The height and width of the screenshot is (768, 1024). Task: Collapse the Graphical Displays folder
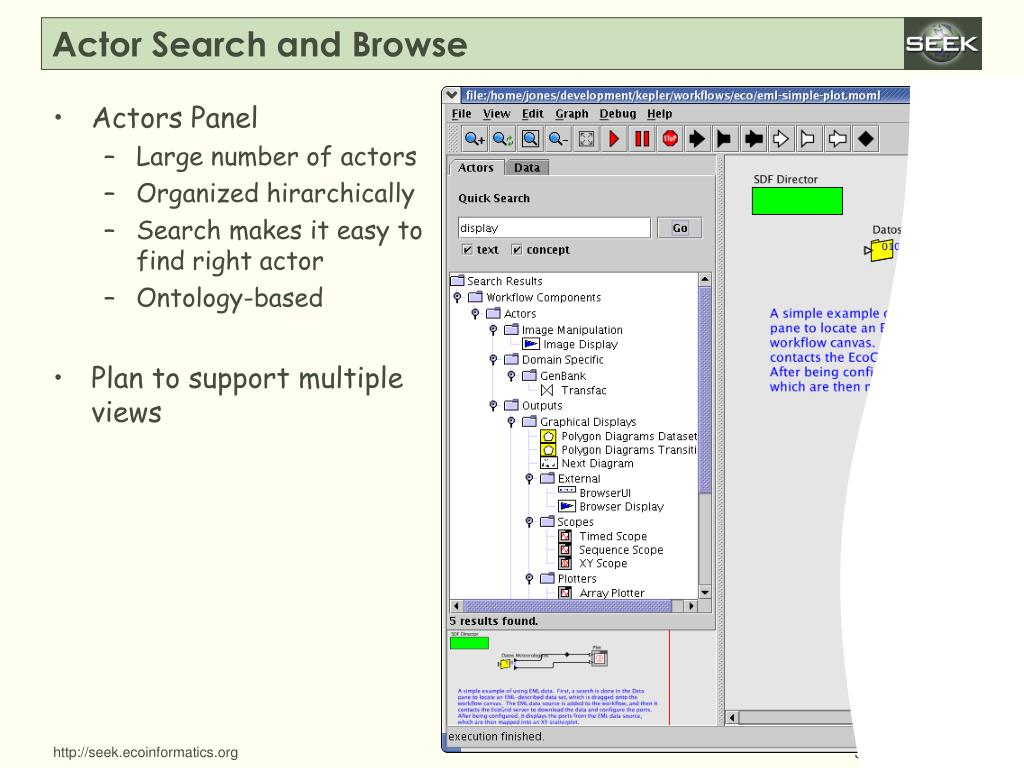[511, 422]
